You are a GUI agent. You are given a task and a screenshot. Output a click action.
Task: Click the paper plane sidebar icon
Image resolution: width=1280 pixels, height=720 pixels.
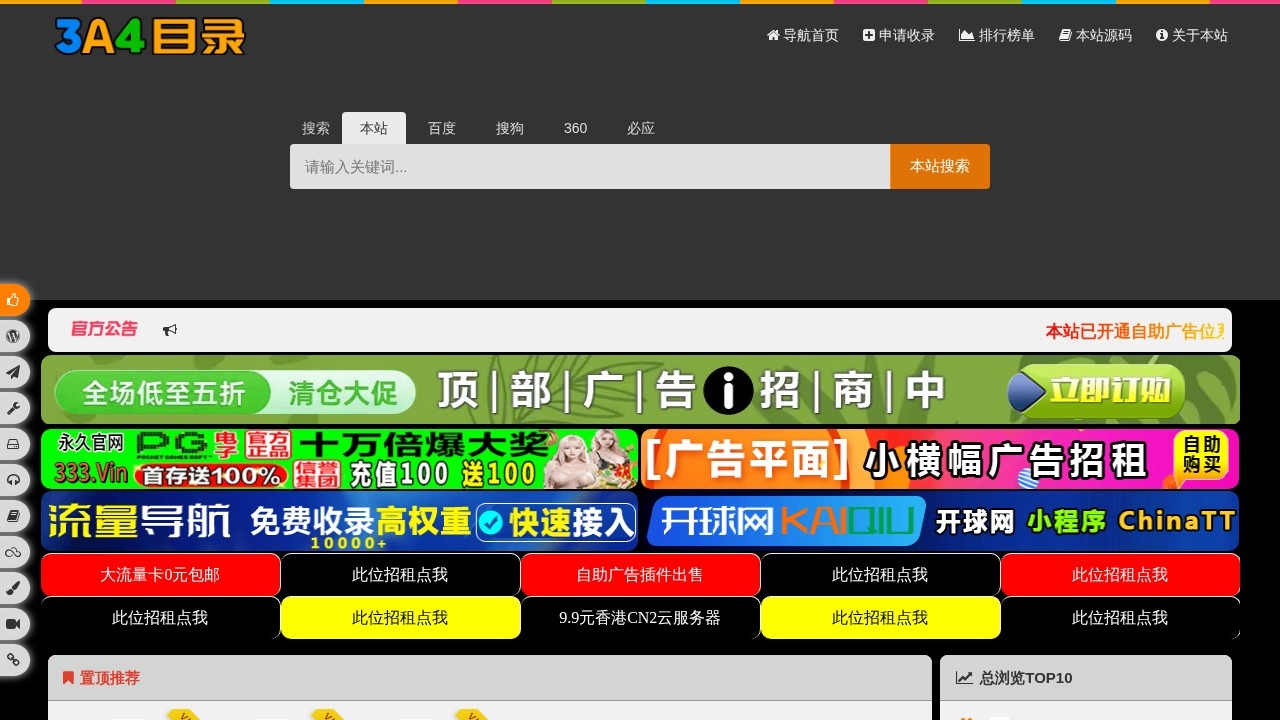[13, 372]
